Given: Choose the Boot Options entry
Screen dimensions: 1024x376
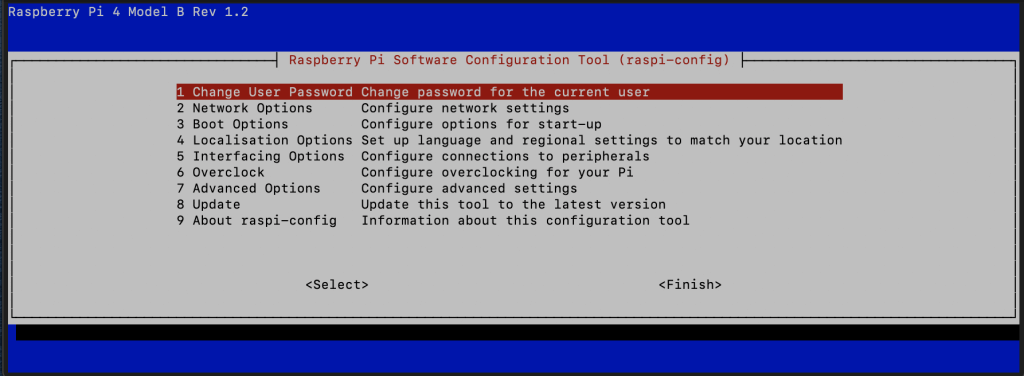Looking at the screenshot, I should tap(509, 124).
